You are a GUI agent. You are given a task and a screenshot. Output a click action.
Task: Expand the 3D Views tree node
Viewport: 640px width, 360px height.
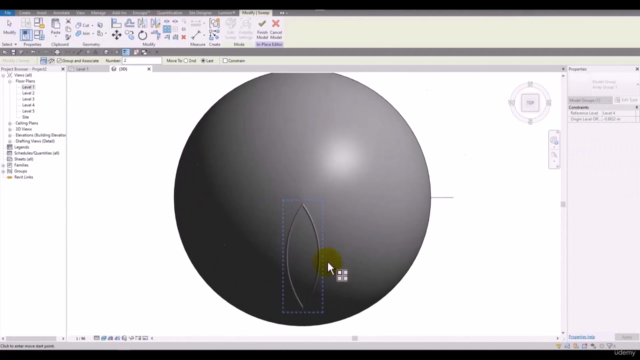[10, 129]
